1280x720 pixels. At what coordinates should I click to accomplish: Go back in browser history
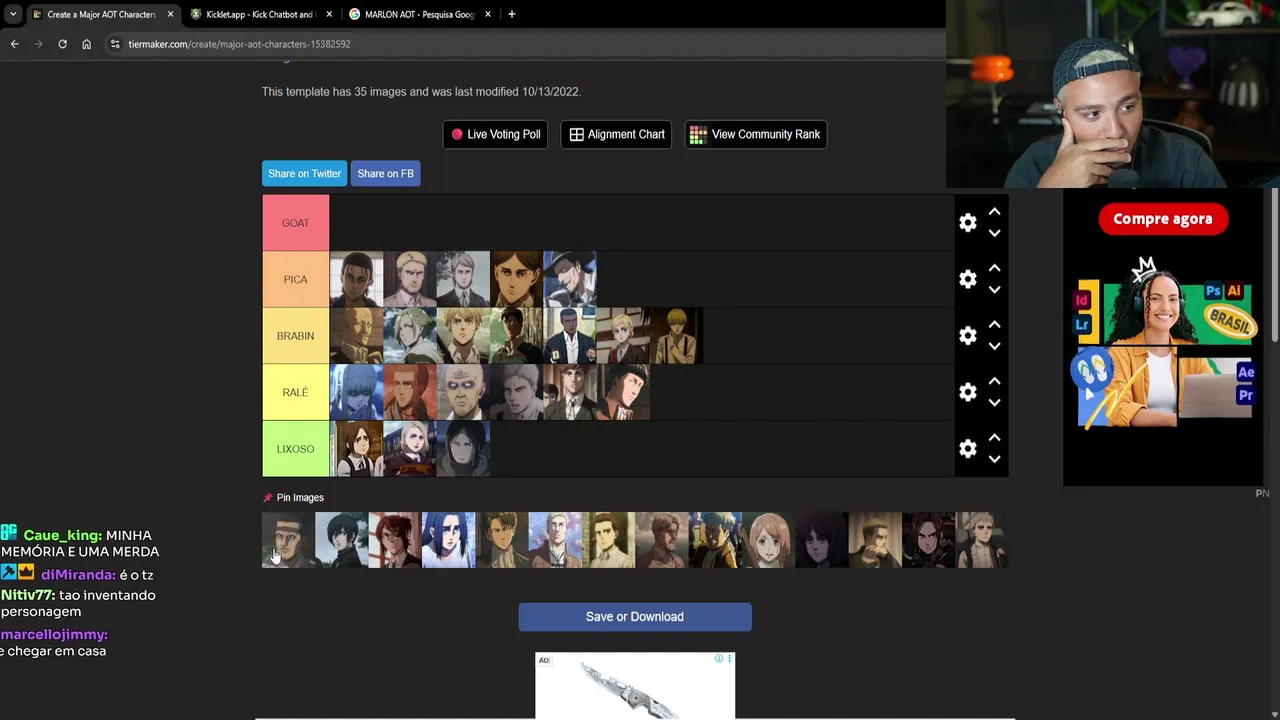(x=14, y=44)
